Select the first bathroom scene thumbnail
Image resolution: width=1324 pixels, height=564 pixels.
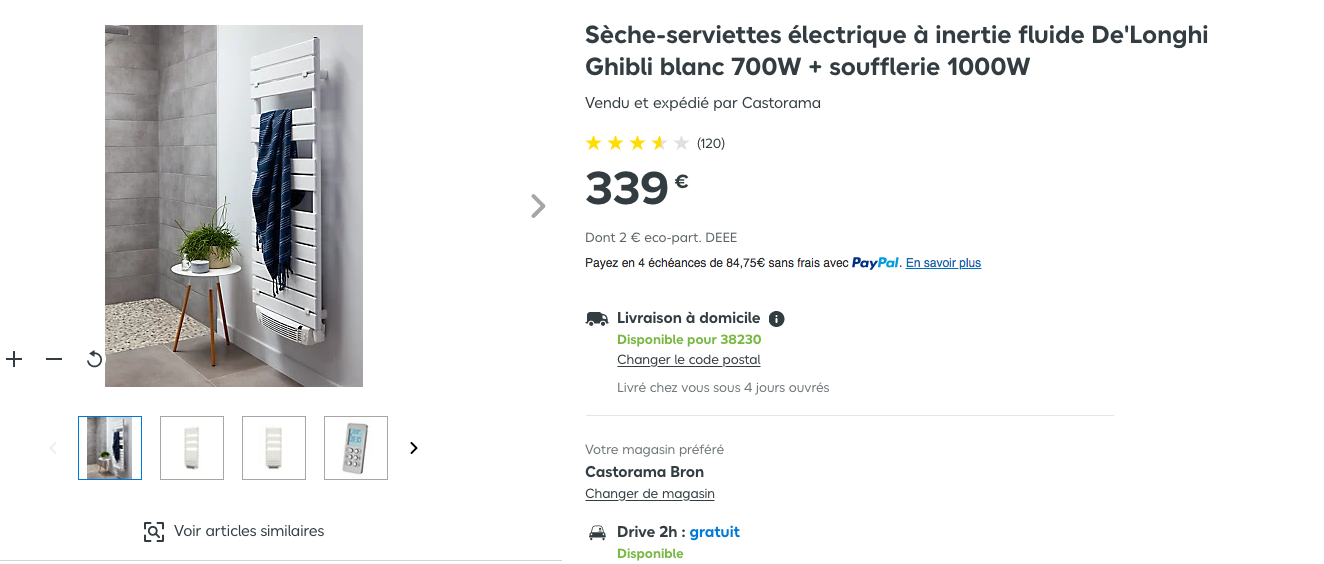tap(110, 448)
